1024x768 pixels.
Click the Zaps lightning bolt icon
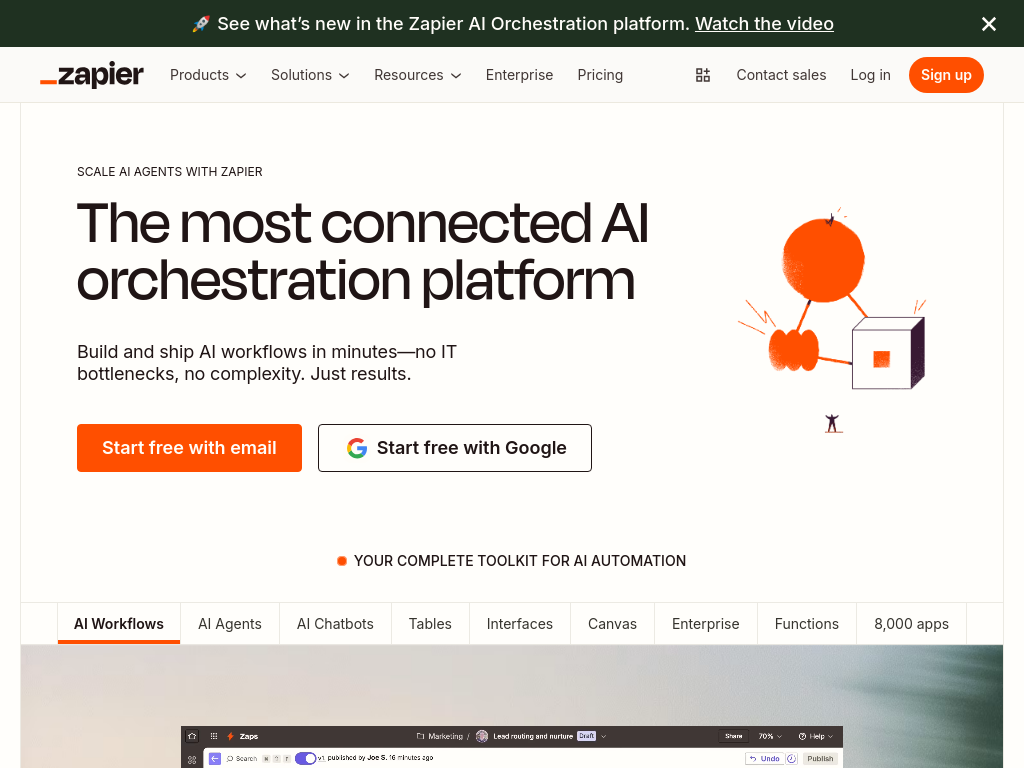click(x=230, y=736)
